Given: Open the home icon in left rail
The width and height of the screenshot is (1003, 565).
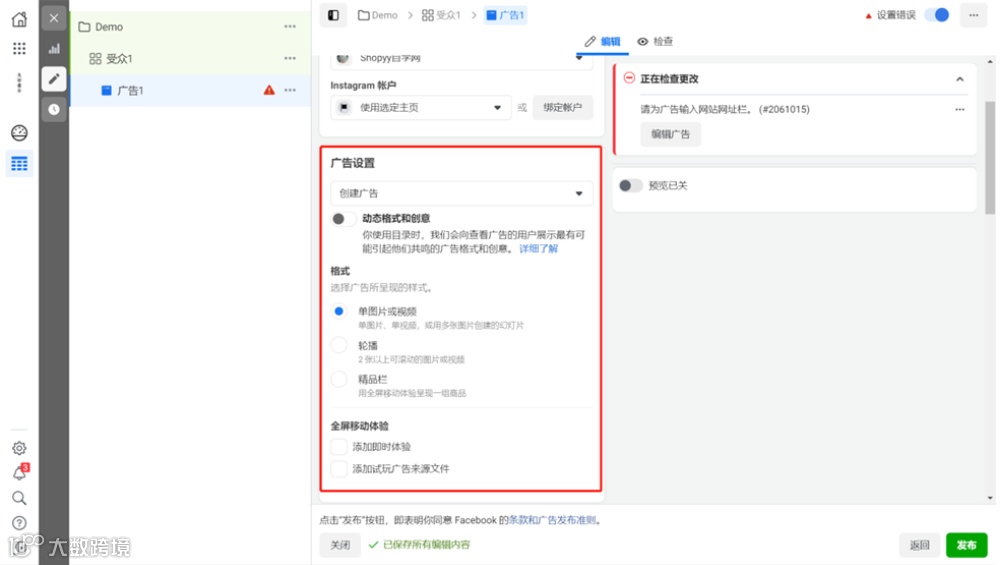Looking at the screenshot, I should [19, 19].
